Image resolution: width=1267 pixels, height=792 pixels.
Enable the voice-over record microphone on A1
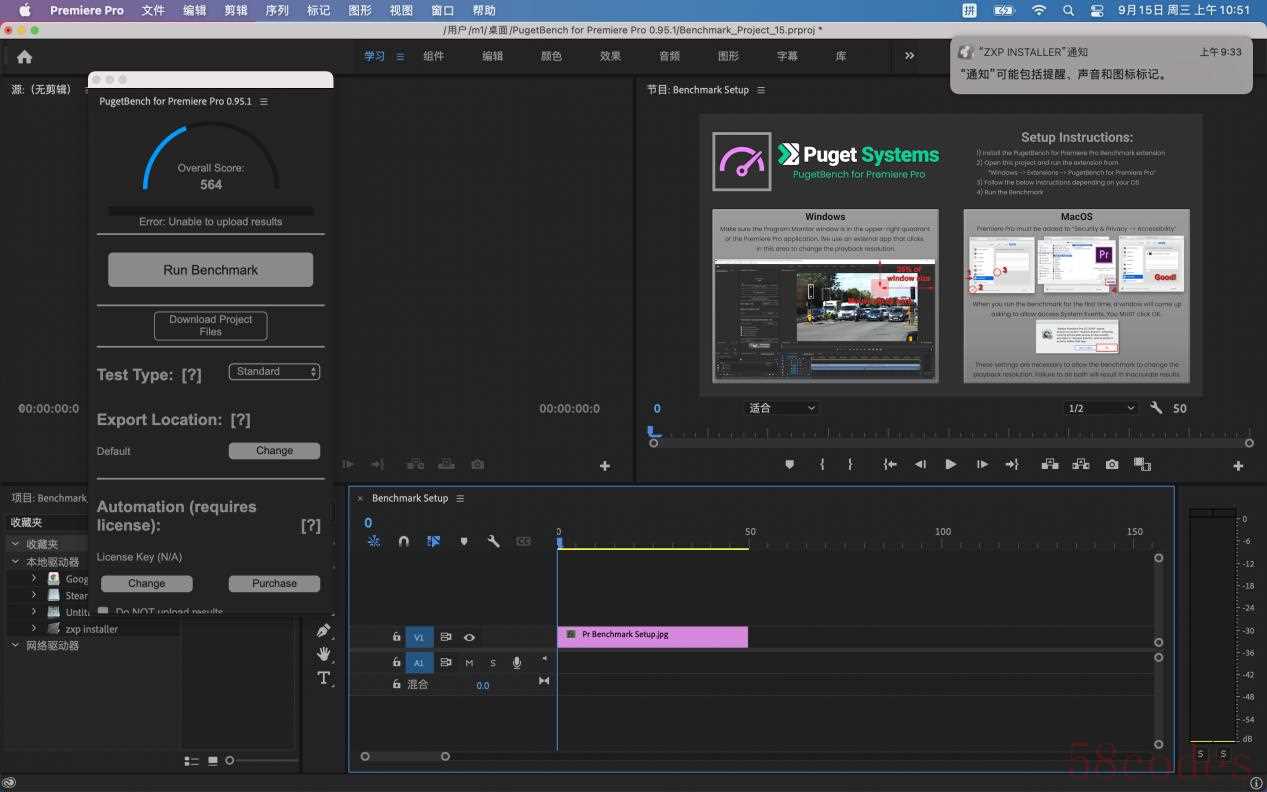click(517, 663)
